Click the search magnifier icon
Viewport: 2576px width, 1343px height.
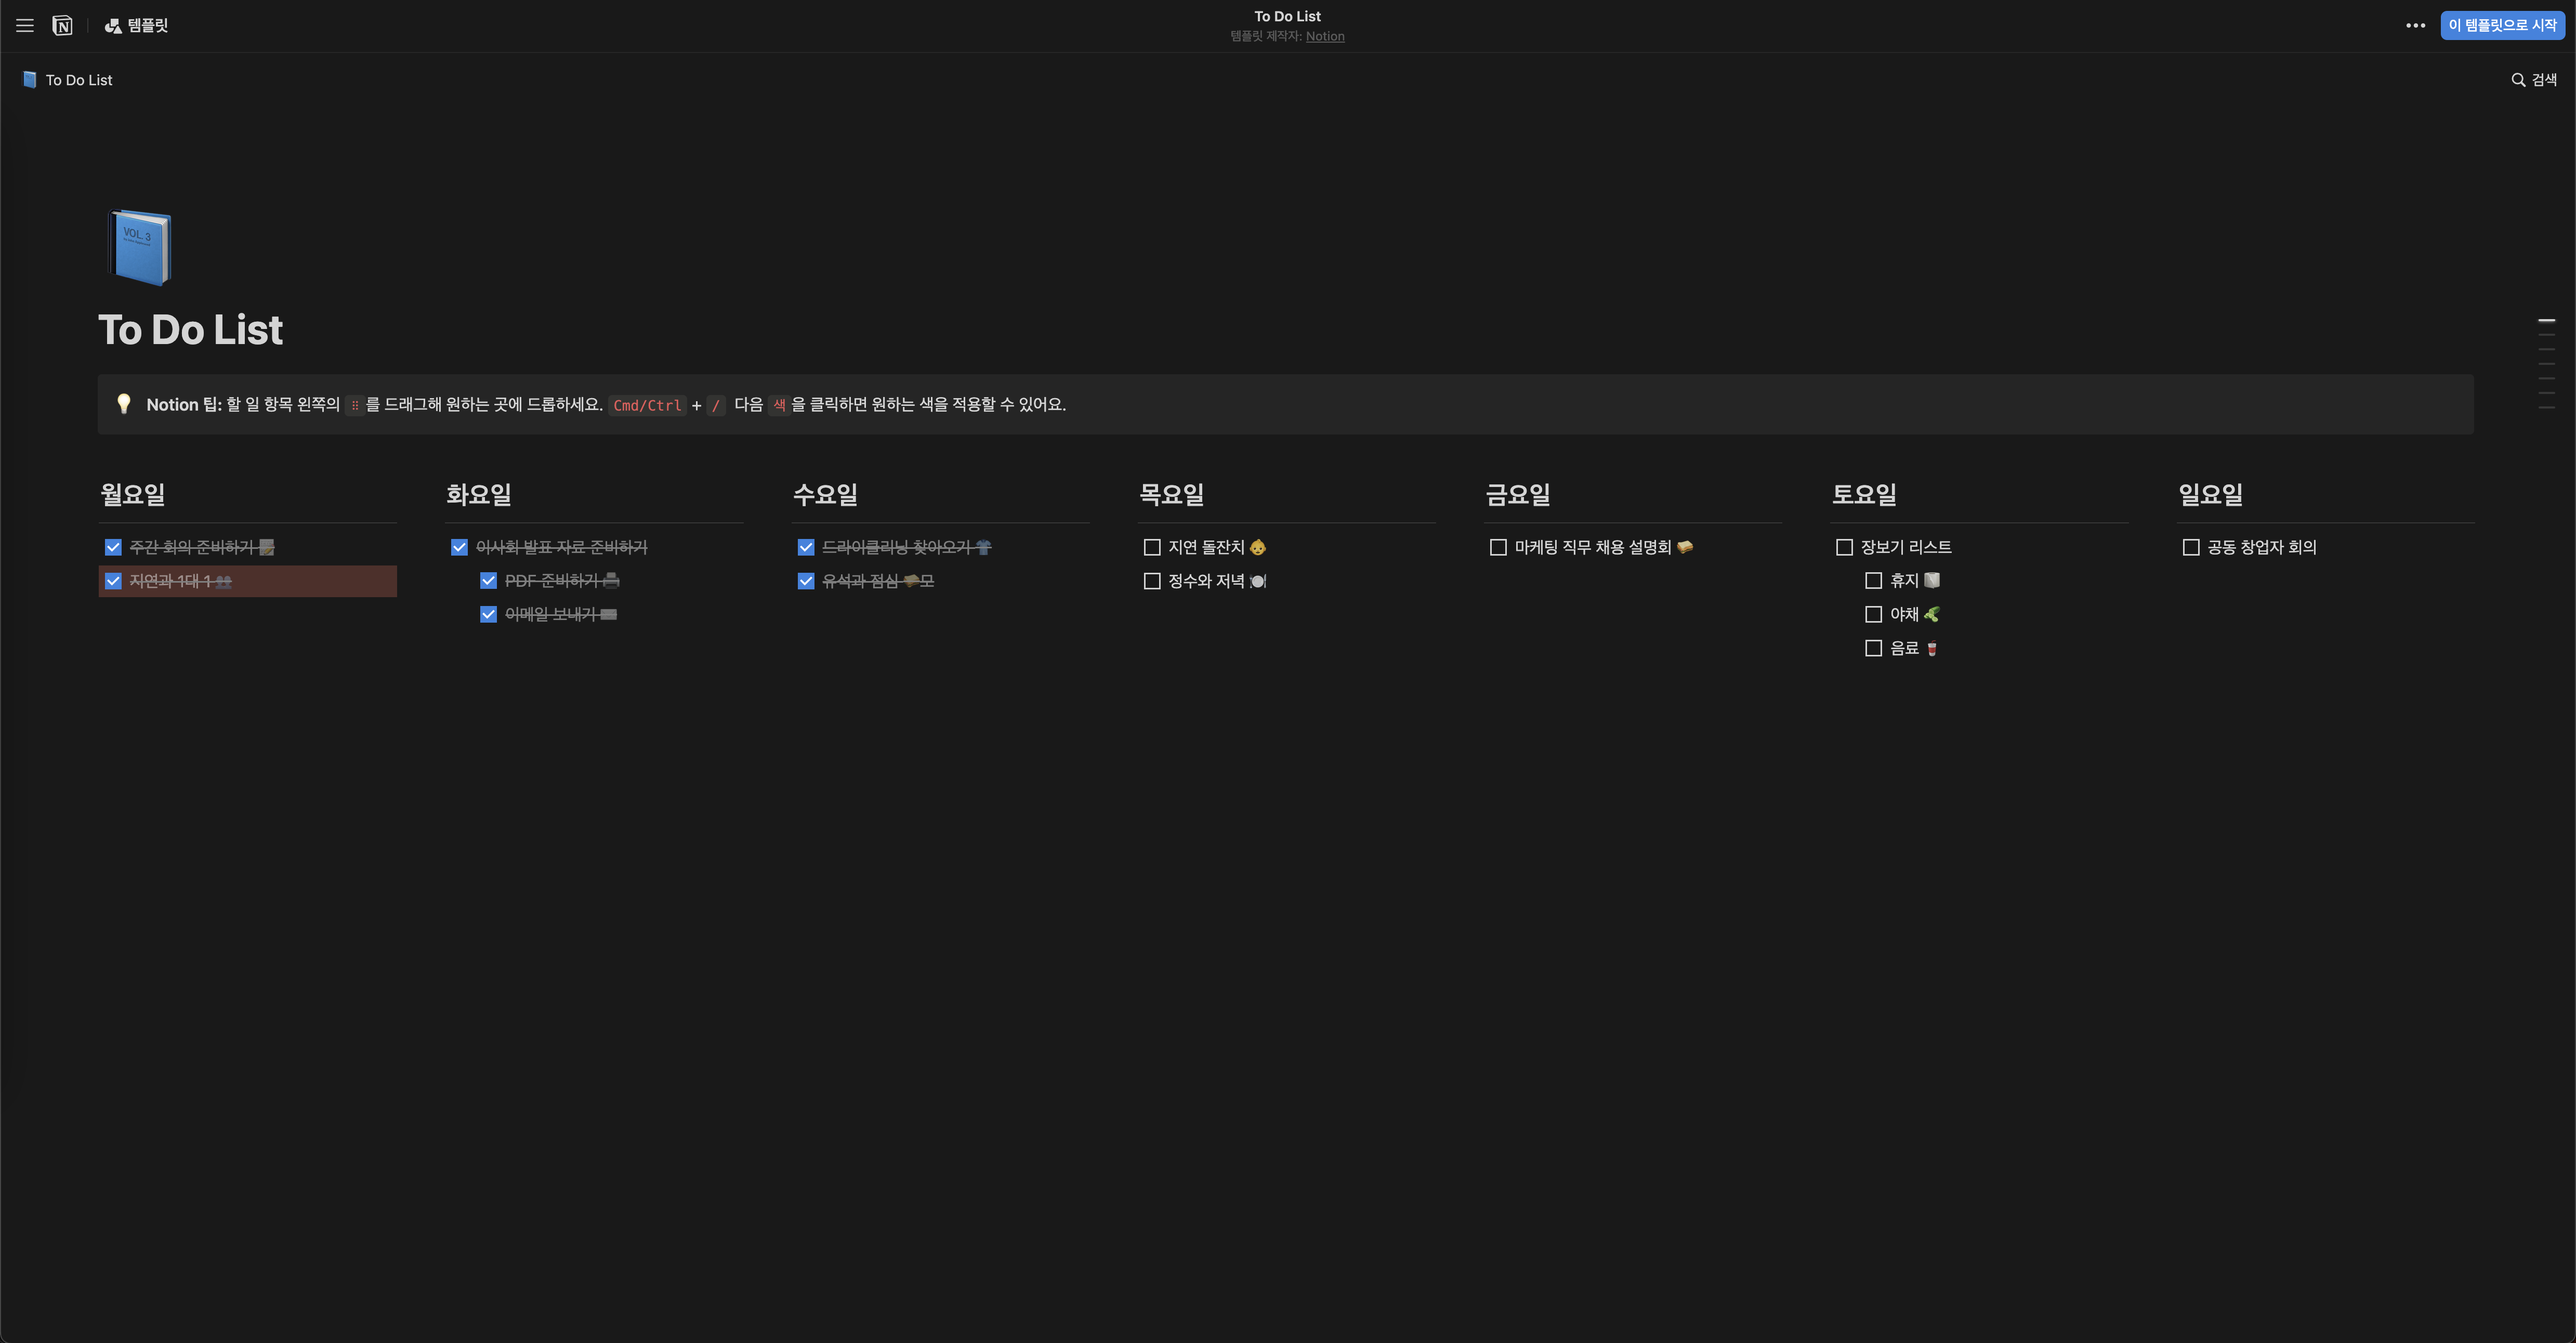tap(2518, 80)
